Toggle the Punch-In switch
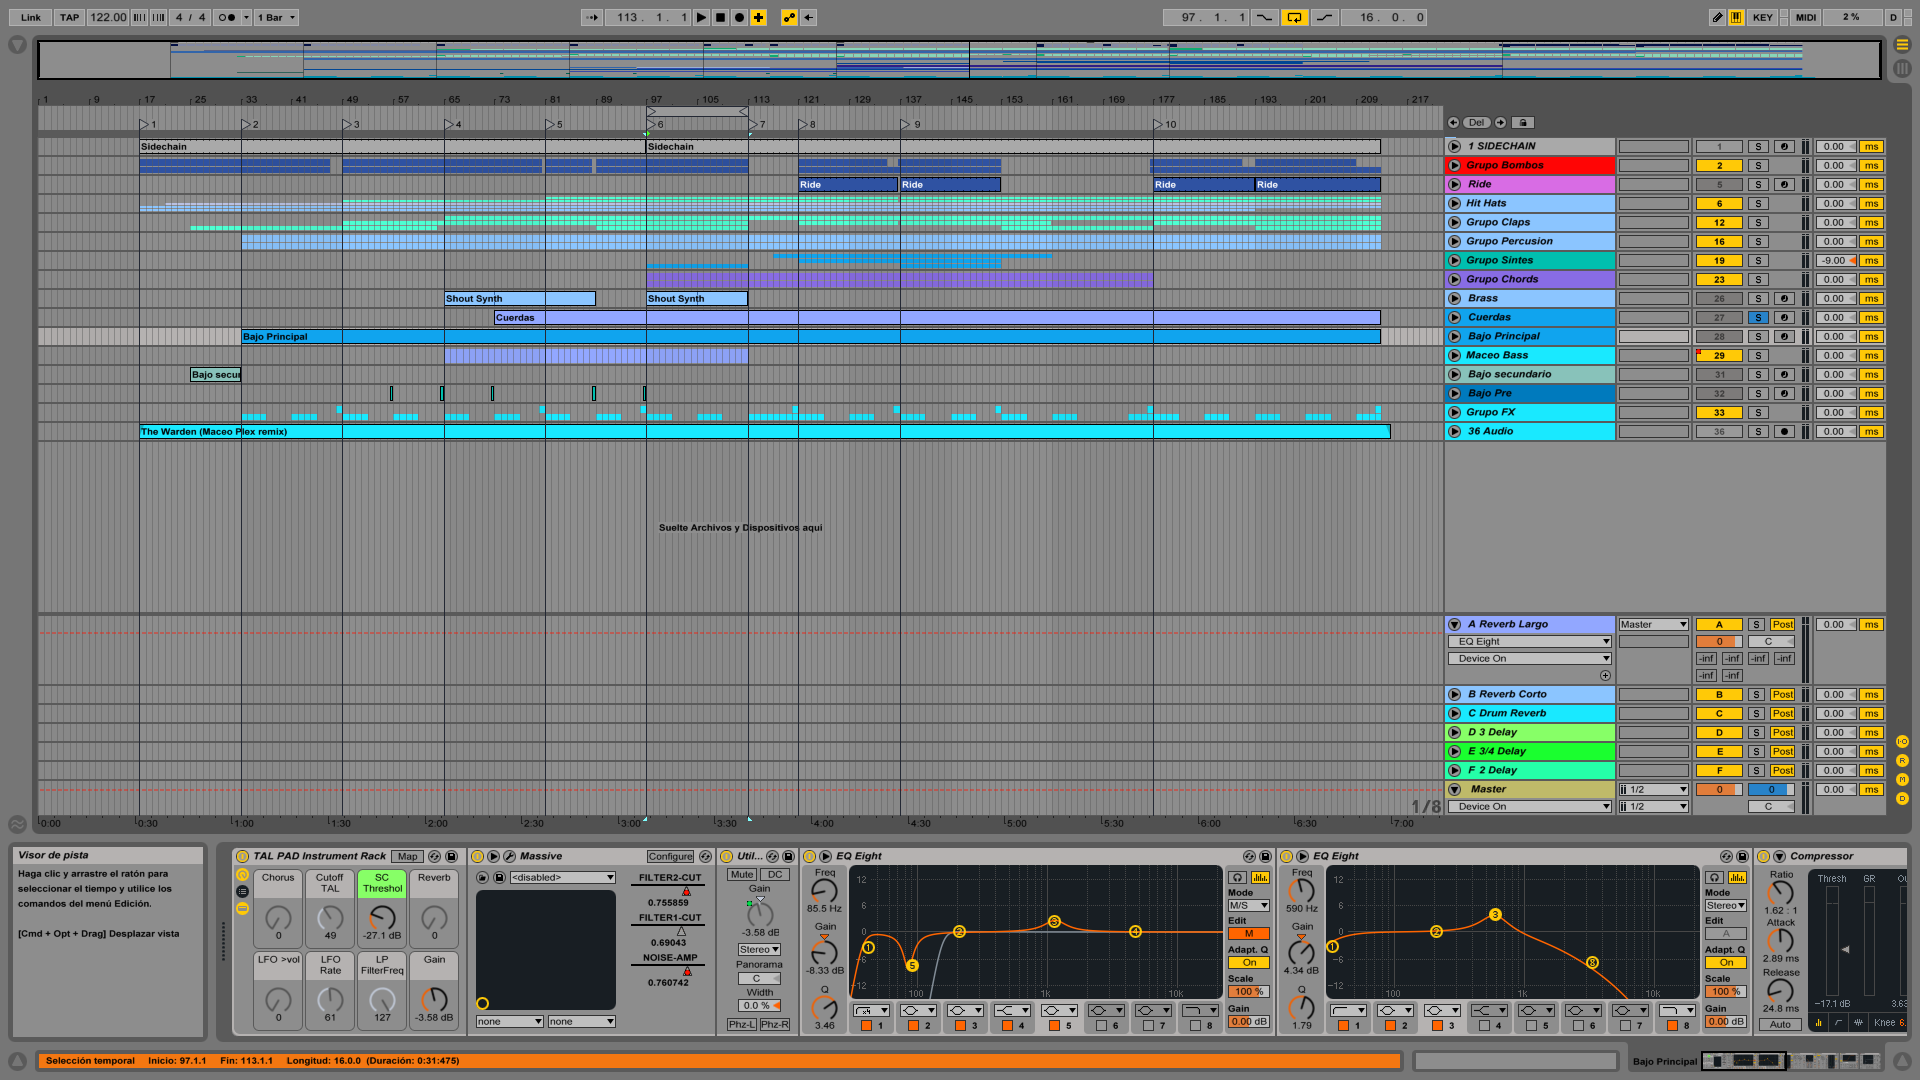The height and width of the screenshot is (1080, 1920). point(1264,17)
